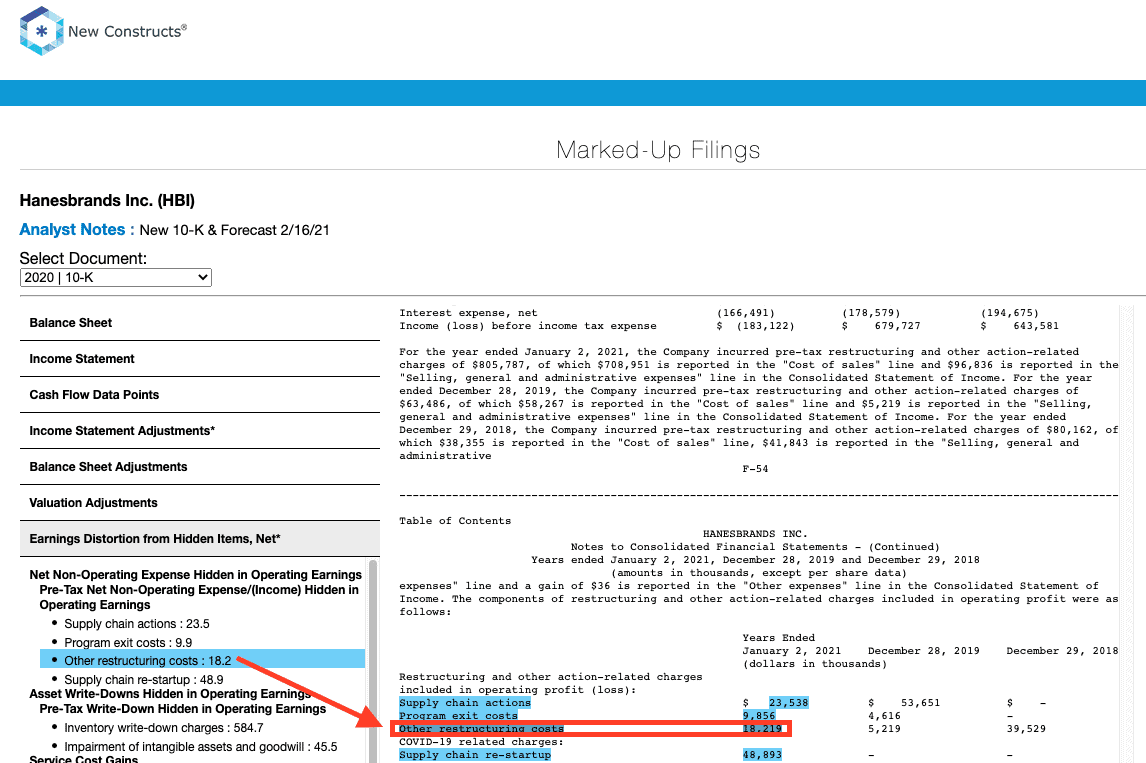The width and height of the screenshot is (1146, 763).
Task: Click the Interest expense, net row label
Action: point(468,313)
